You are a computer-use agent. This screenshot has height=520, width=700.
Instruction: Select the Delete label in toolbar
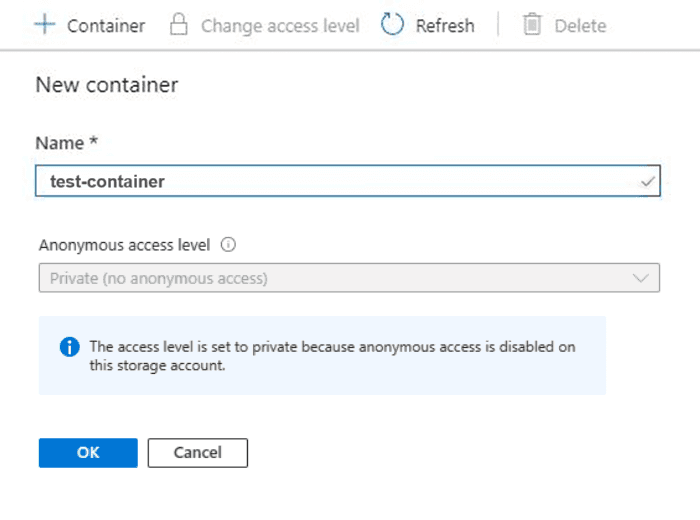(580, 26)
